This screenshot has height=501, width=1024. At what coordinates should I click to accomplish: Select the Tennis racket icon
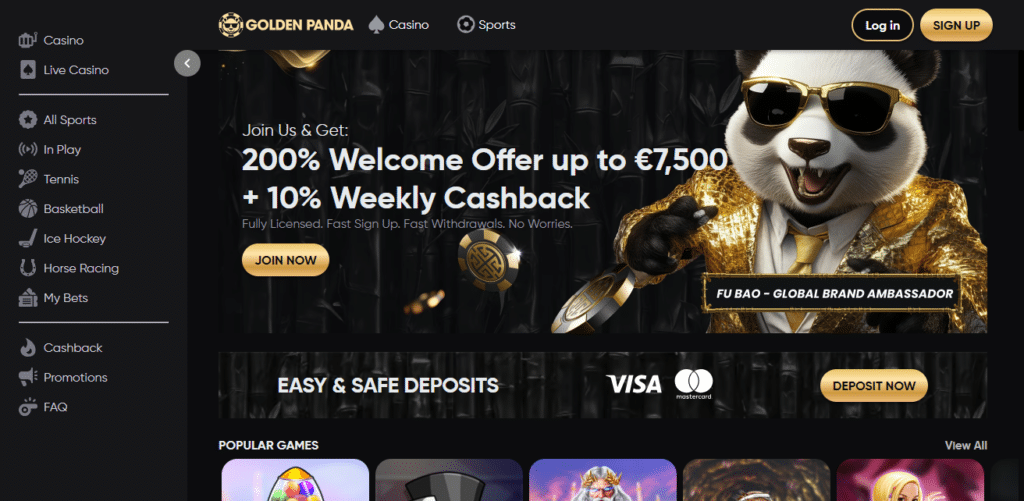click(27, 179)
